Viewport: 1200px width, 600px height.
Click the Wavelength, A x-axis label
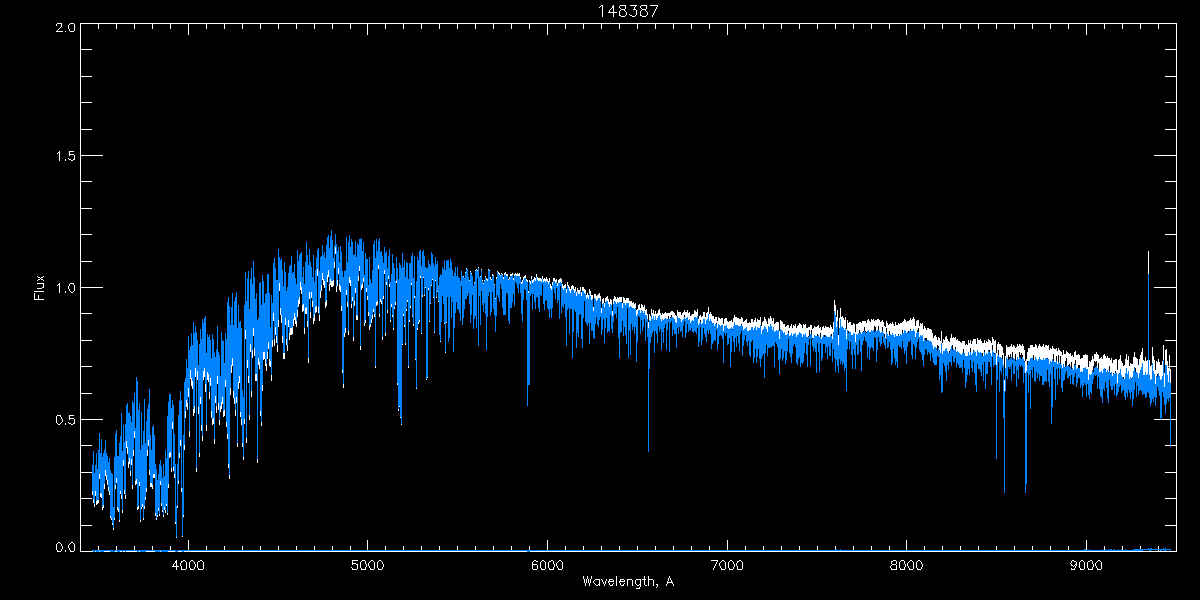(627, 581)
